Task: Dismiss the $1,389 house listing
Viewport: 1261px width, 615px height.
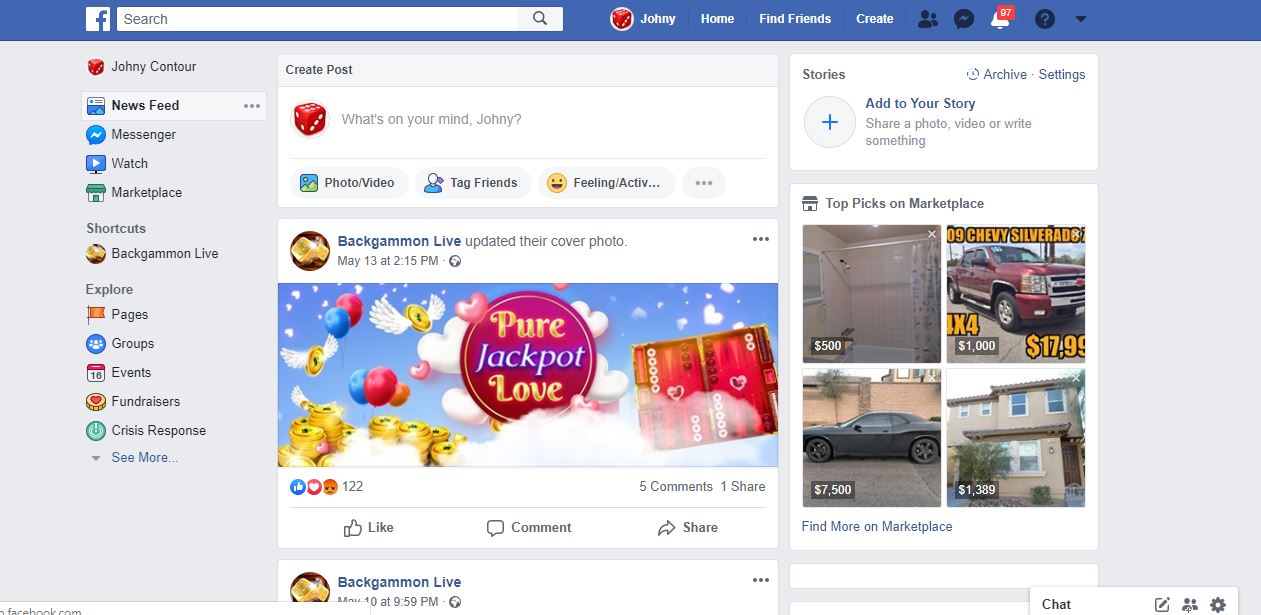Action: pos(1076,378)
